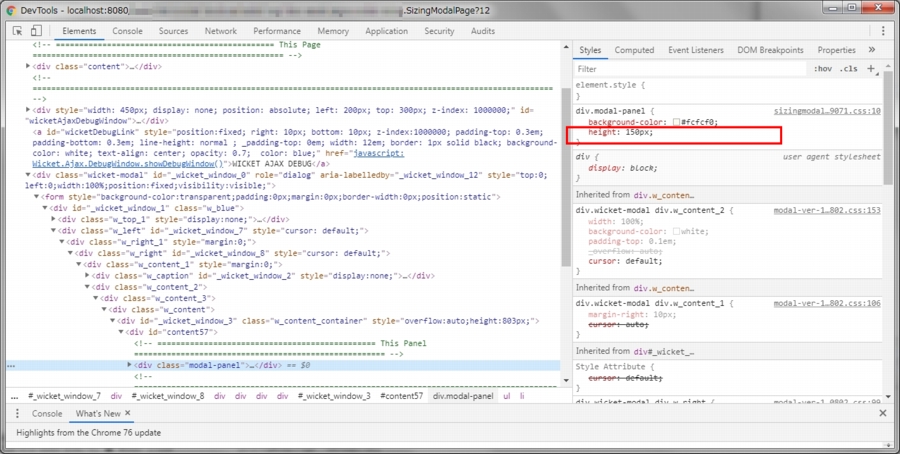This screenshot has width=900, height=454.
Task: Open the Network tab
Action: coord(221,31)
